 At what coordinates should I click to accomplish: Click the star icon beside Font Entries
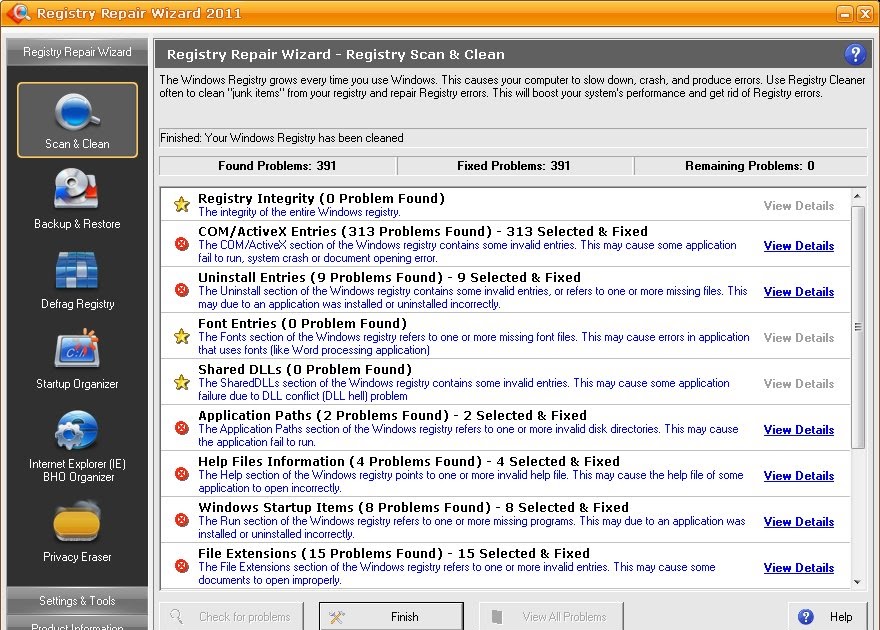(x=181, y=336)
